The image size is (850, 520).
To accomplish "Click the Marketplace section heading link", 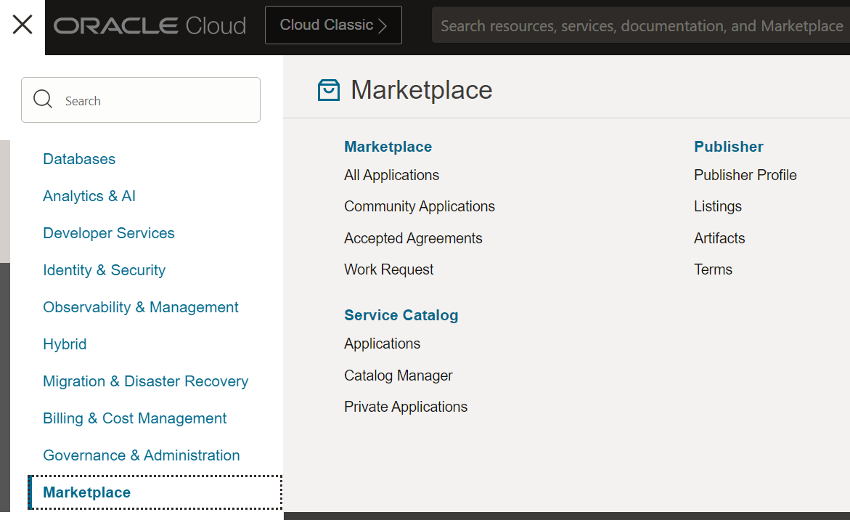I will pyautogui.click(x=388, y=147).
